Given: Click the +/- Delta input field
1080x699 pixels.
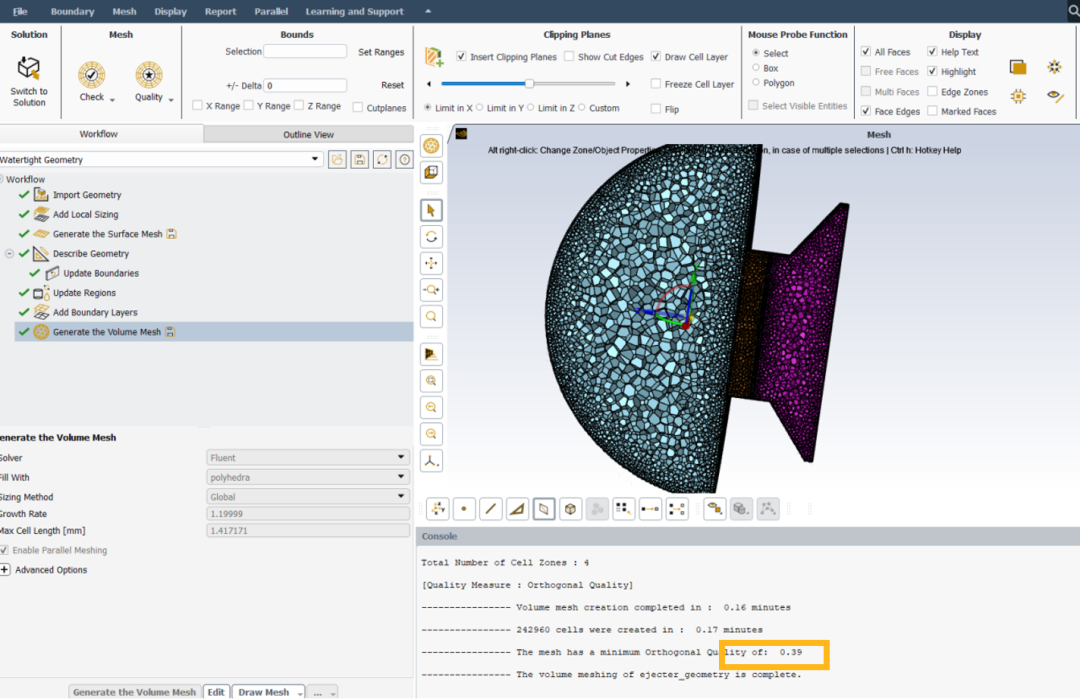Looking at the screenshot, I should 305,85.
